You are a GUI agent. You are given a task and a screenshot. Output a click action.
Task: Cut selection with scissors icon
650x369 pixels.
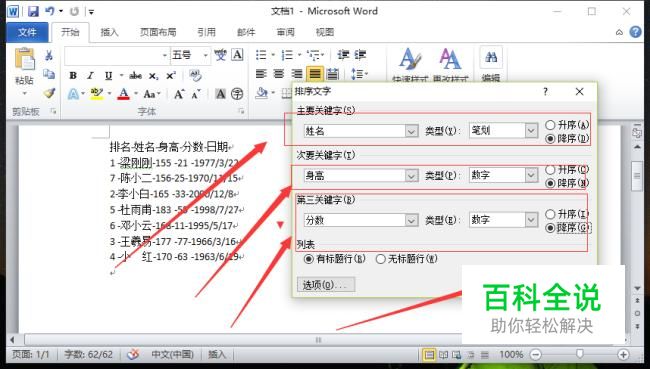click(49, 55)
